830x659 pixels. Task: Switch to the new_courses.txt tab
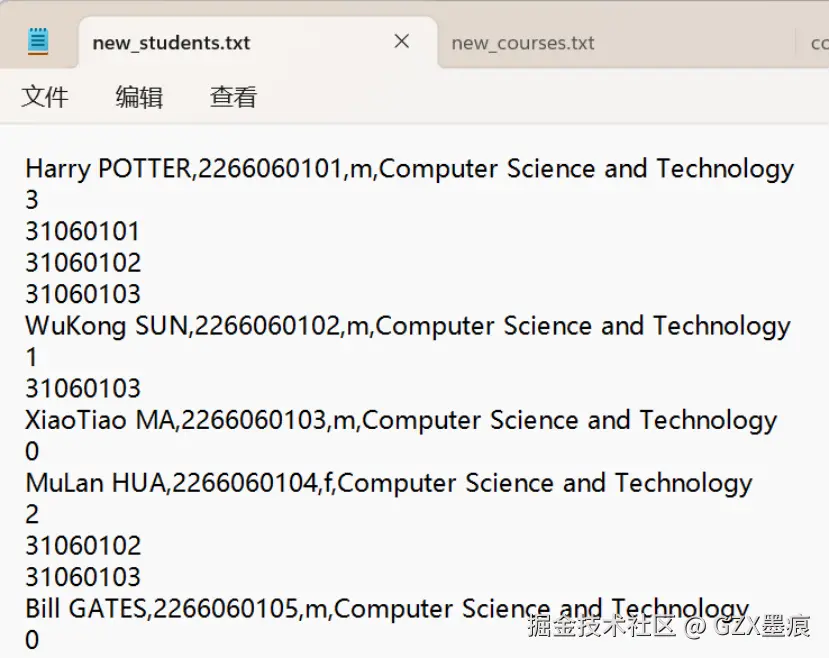pos(522,43)
